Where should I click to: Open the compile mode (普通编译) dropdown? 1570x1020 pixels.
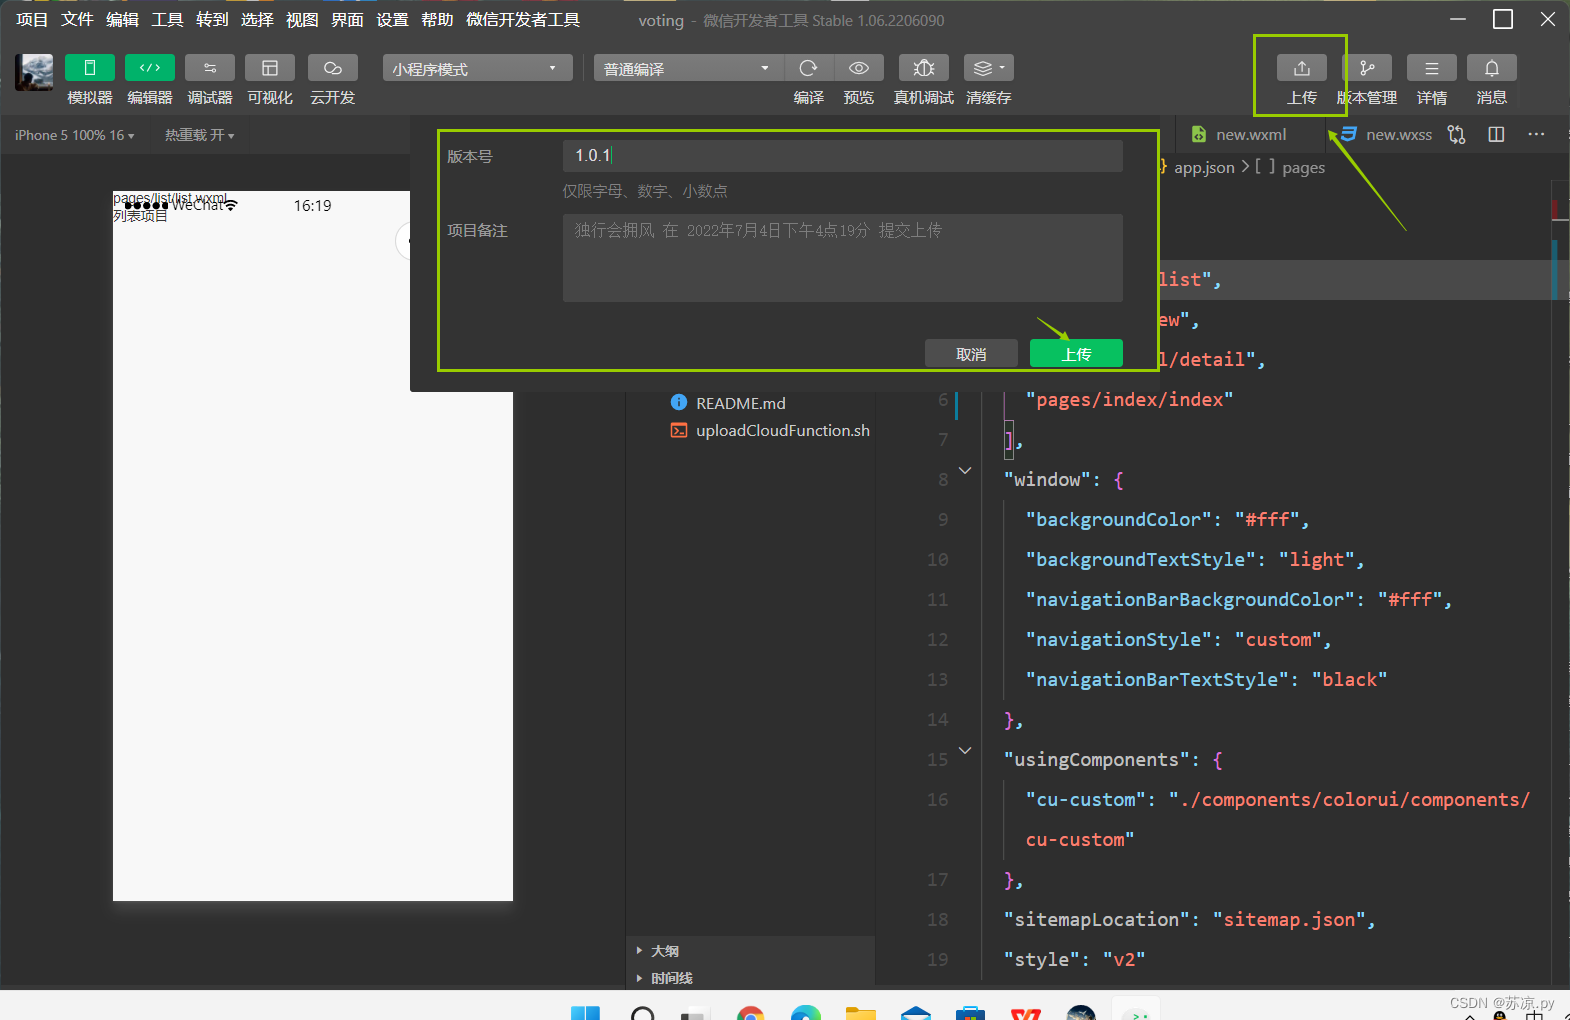coord(689,68)
